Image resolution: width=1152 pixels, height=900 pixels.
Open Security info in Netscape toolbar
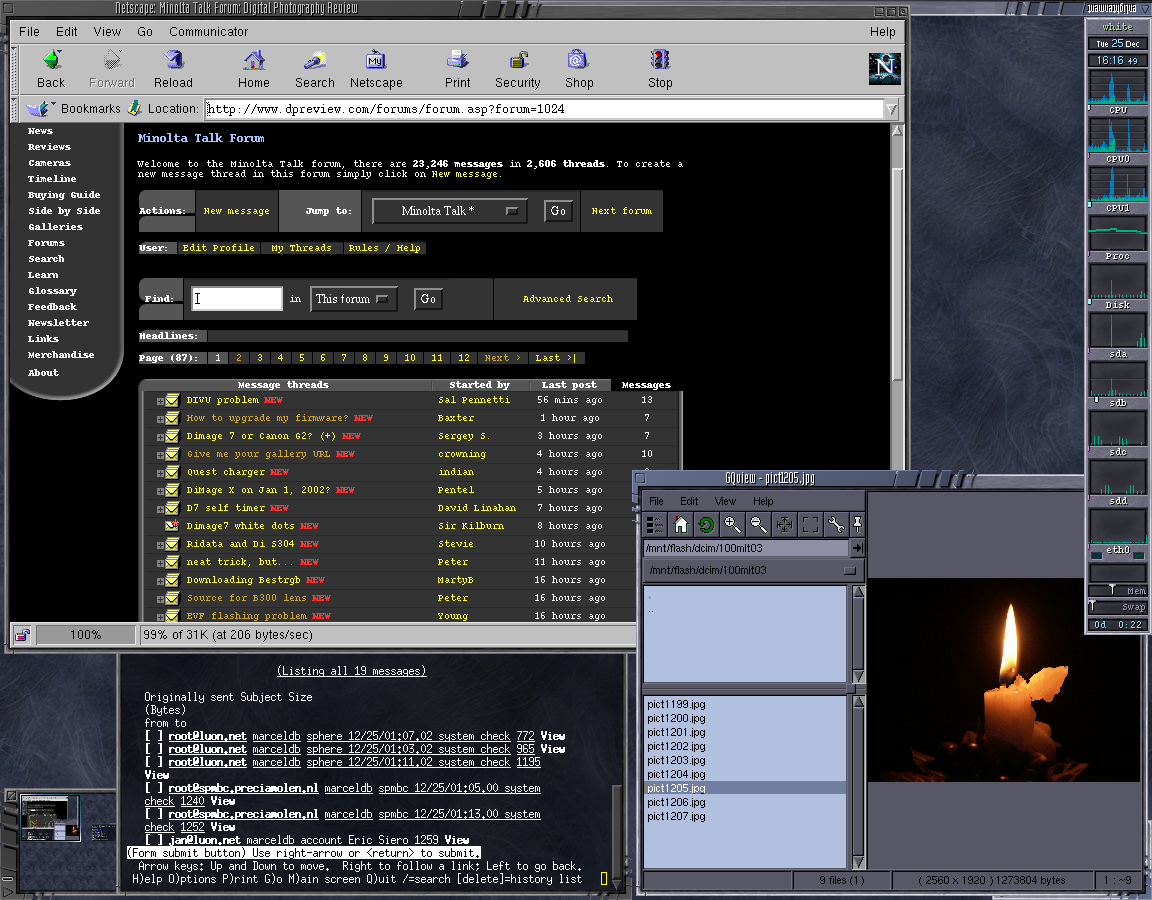pyautogui.click(x=518, y=69)
